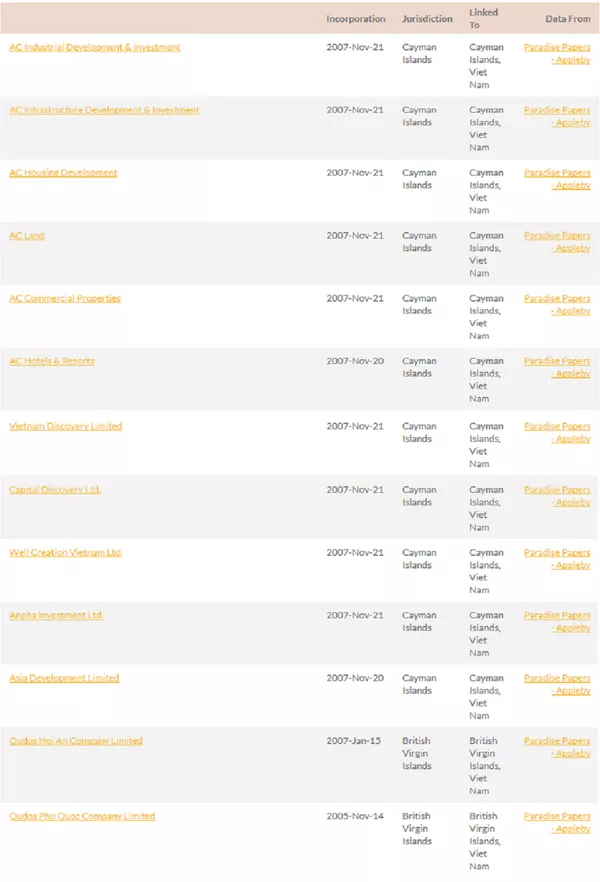Image resolution: width=600 pixels, height=882 pixels.
Task: Click the Incorporation column header
Action: tap(356, 19)
